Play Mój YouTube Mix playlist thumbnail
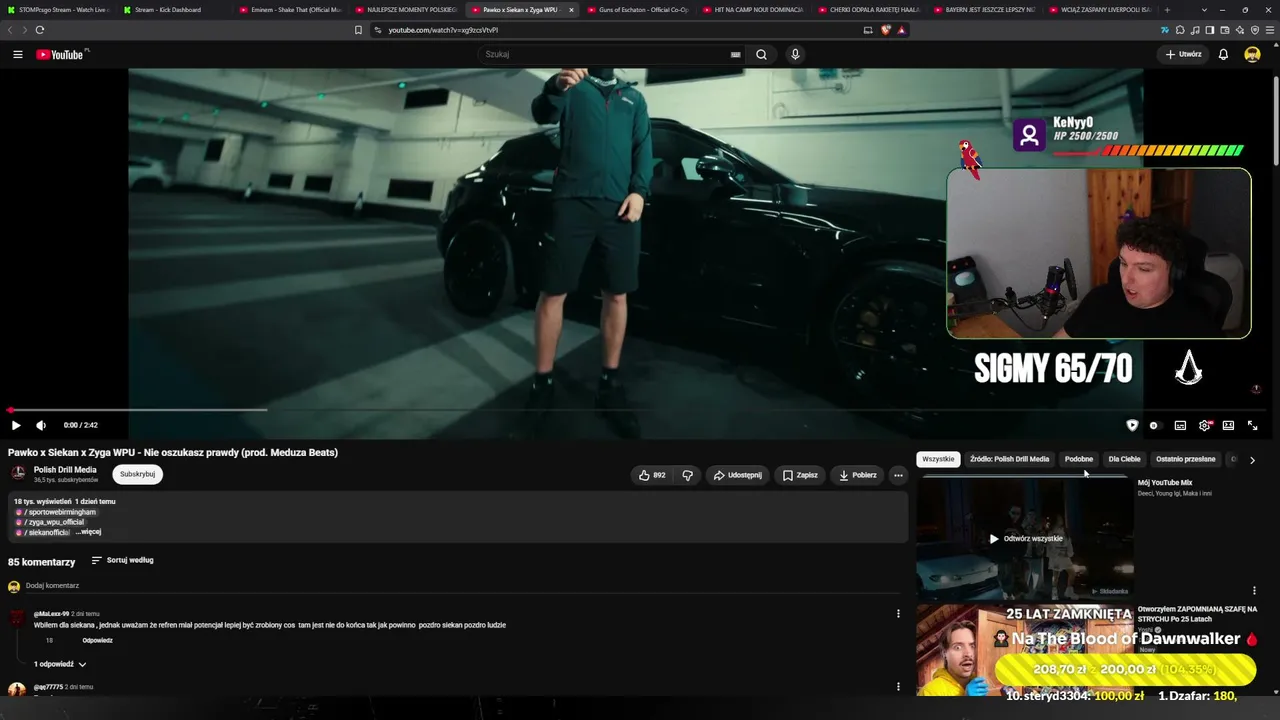 pyautogui.click(x=1025, y=539)
